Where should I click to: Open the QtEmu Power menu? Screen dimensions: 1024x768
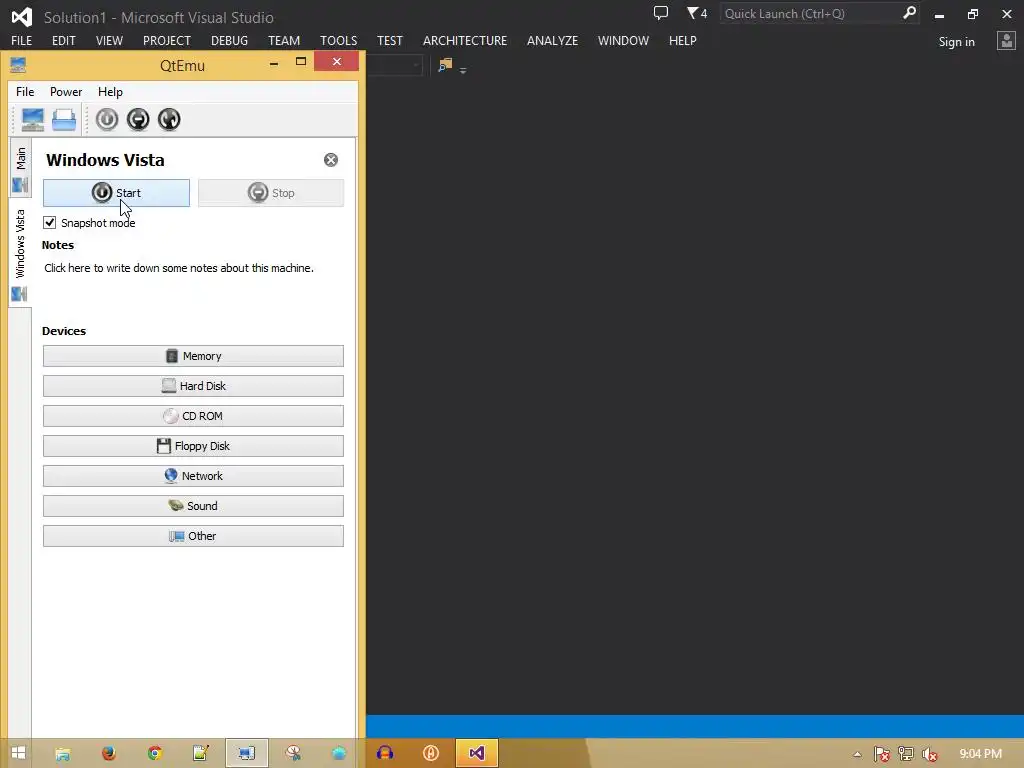66,92
